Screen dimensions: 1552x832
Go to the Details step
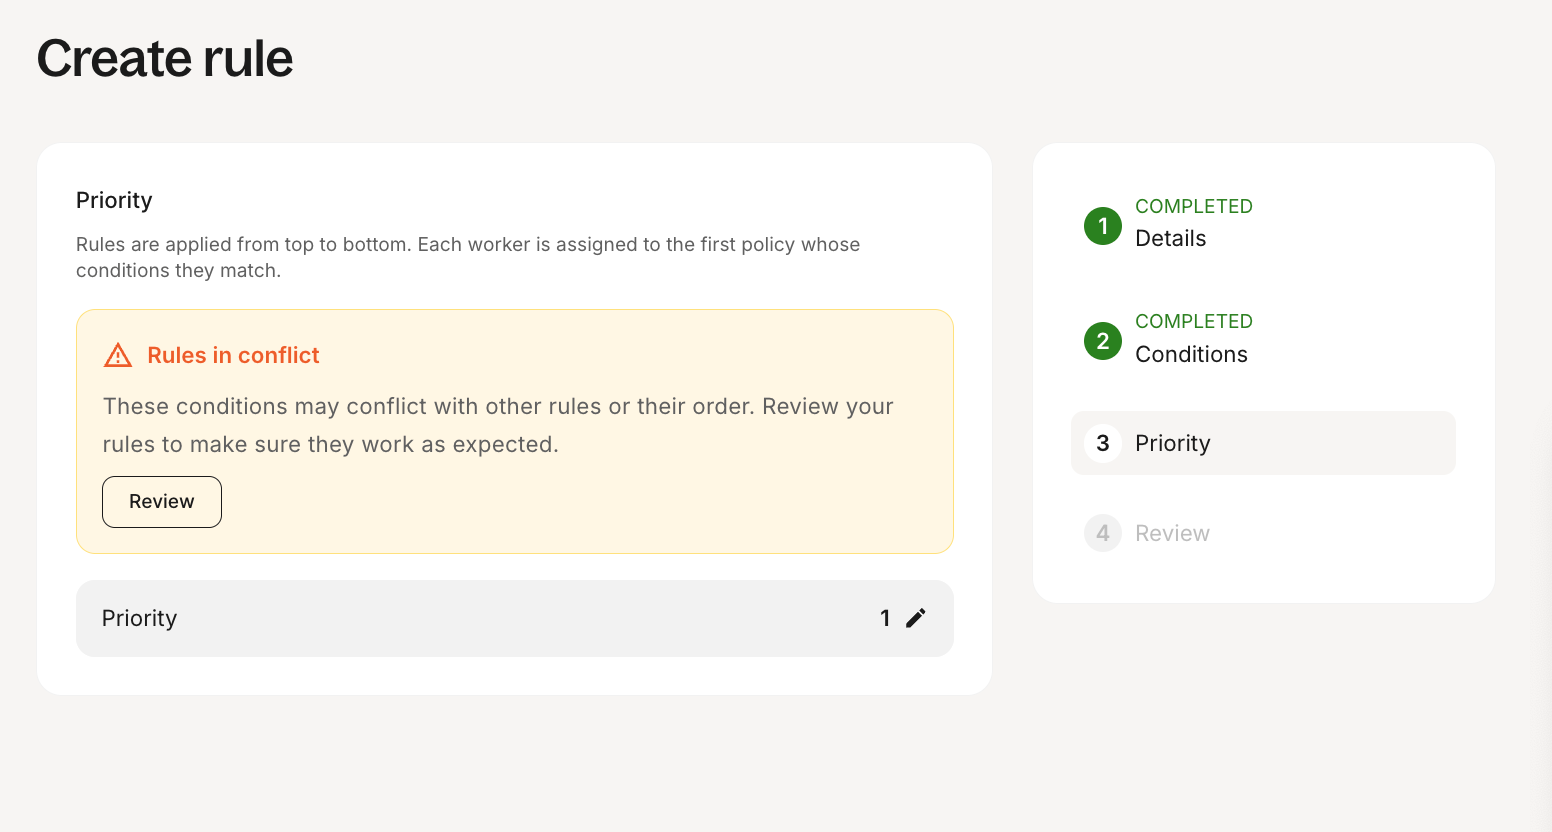point(1170,239)
